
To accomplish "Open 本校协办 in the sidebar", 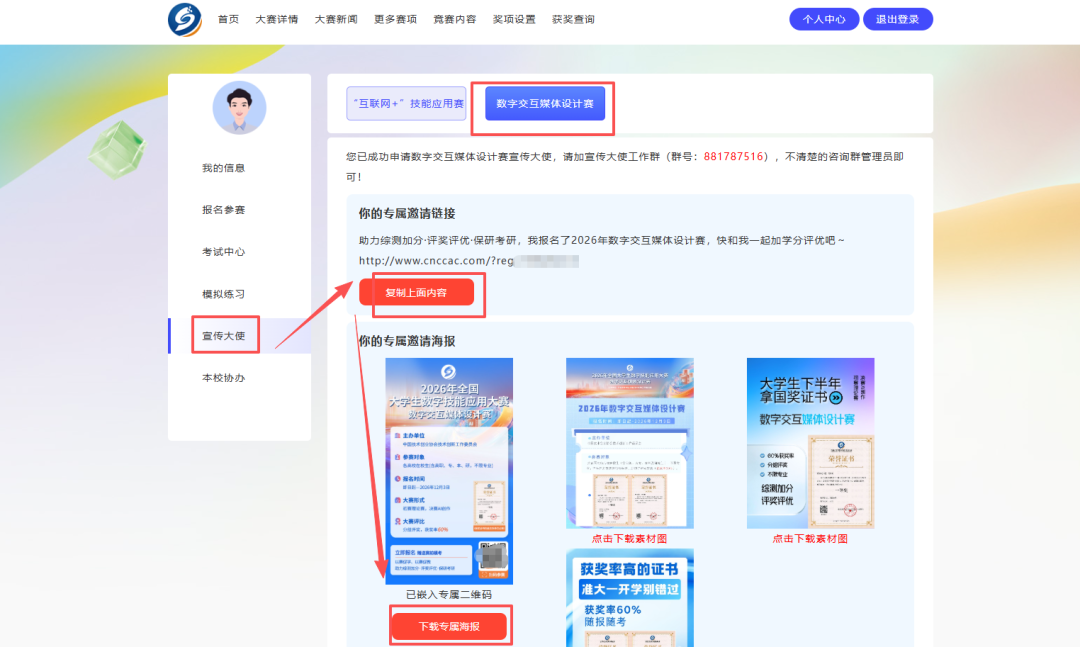I will tap(223, 378).
